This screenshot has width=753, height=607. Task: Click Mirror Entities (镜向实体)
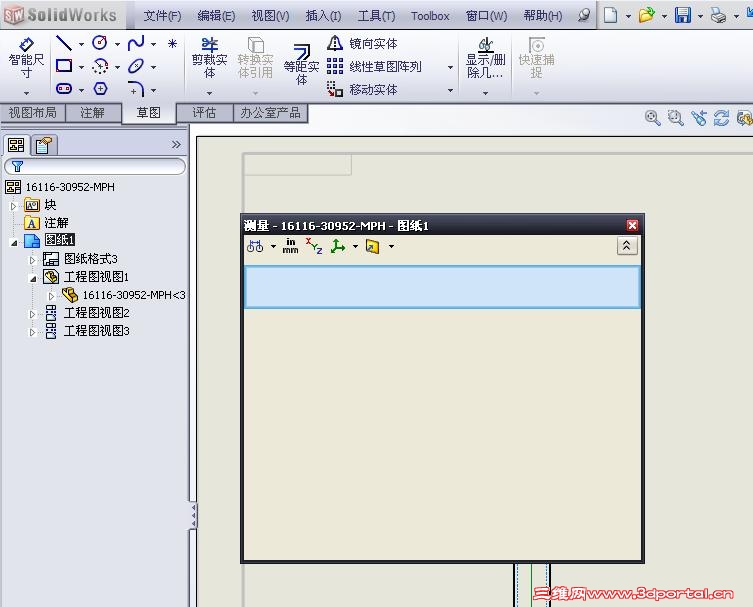[x=362, y=44]
